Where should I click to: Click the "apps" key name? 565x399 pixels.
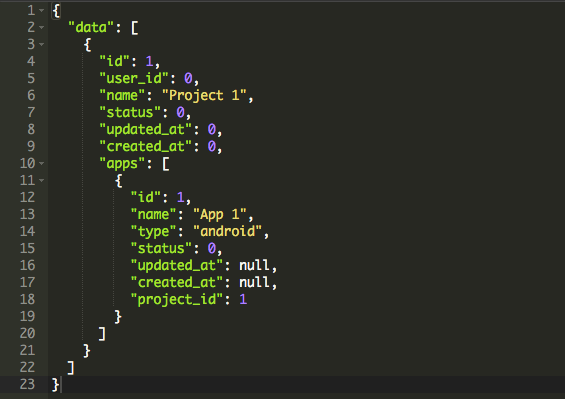122,164
